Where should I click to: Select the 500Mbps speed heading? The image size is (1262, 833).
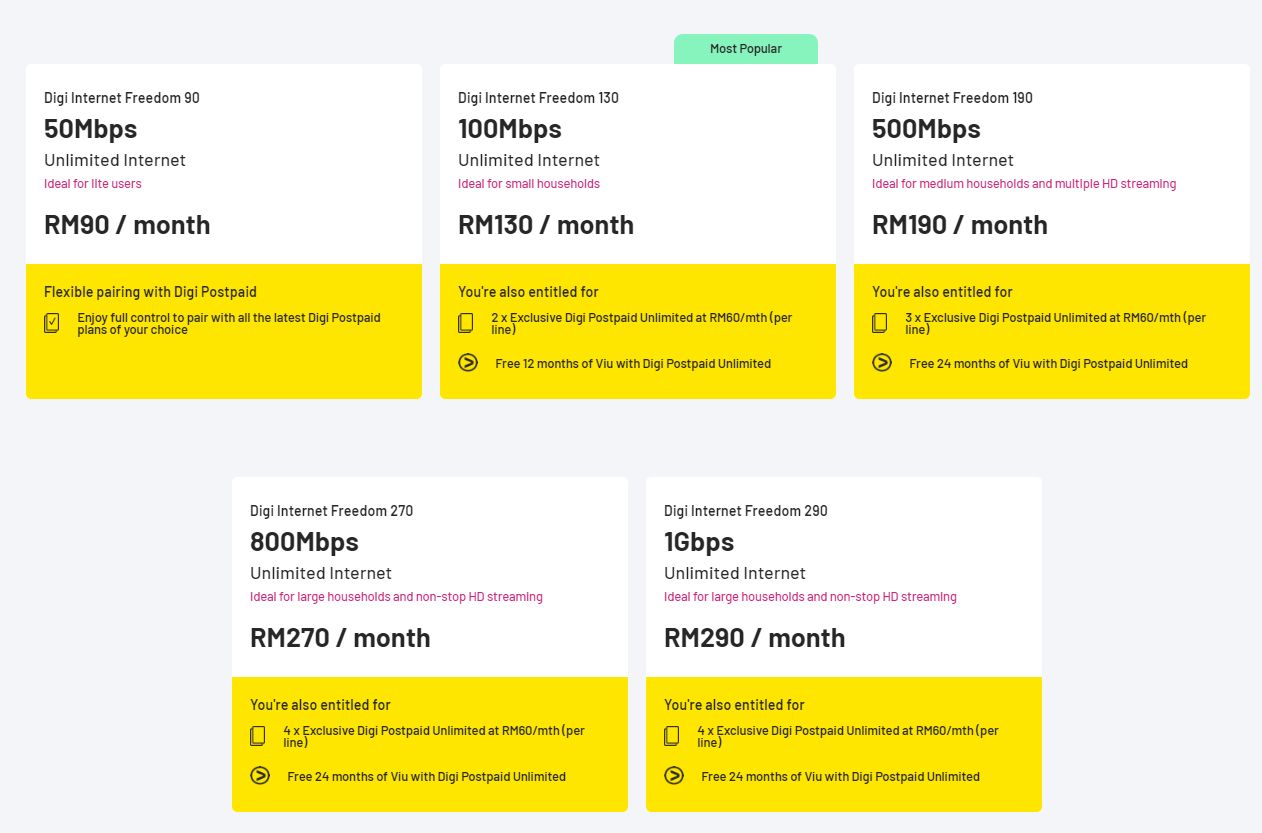[926, 129]
